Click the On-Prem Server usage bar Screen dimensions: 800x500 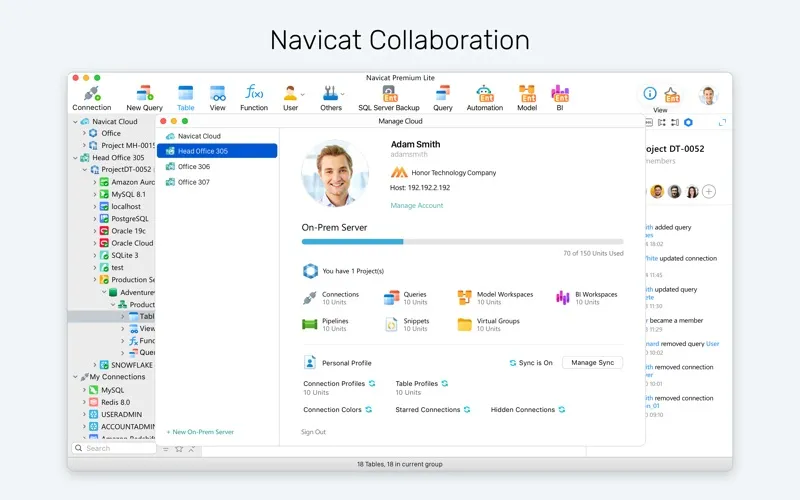pyautogui.click(x=462, y=241)
